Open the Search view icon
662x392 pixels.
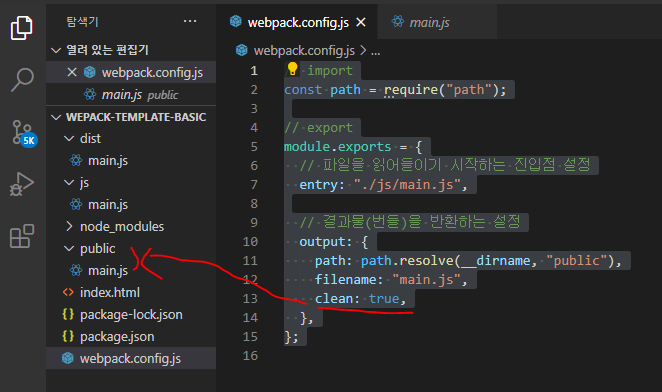pos(22,79)
